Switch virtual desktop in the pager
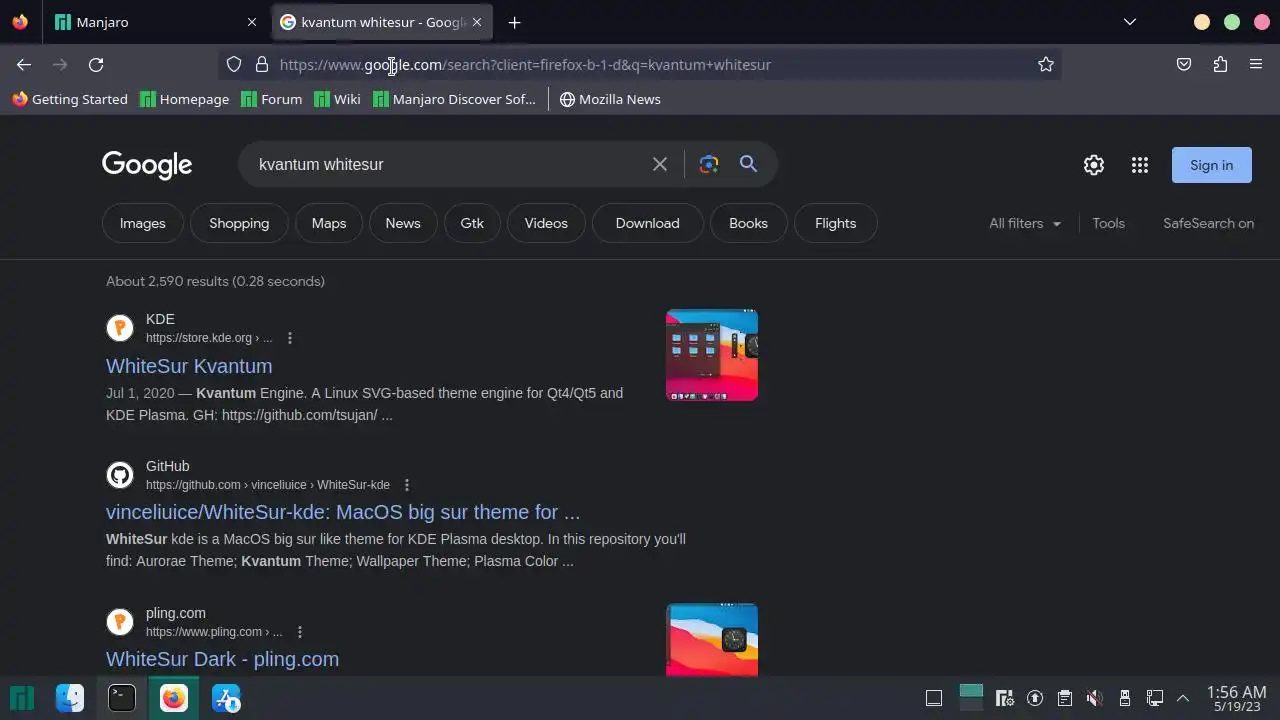The width and height of the screenshot is (1280, 720). (x=971, y=697)
